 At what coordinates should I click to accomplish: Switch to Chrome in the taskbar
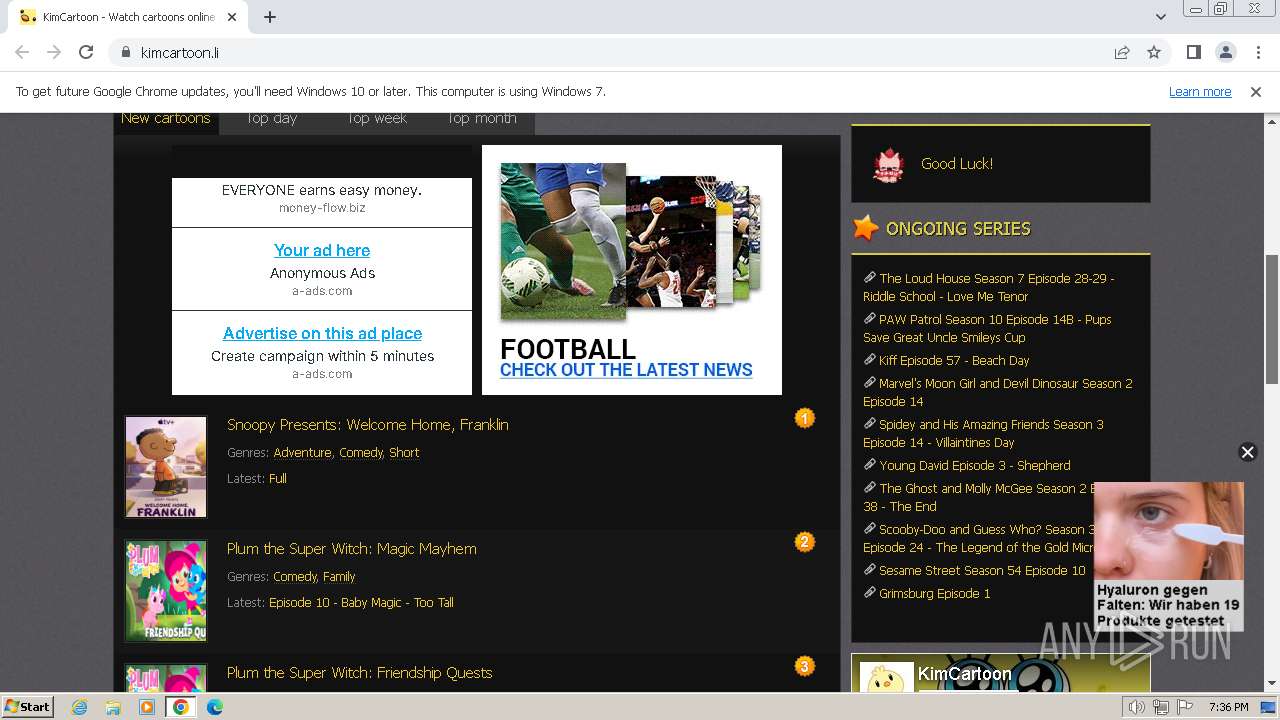coord(180,707)
